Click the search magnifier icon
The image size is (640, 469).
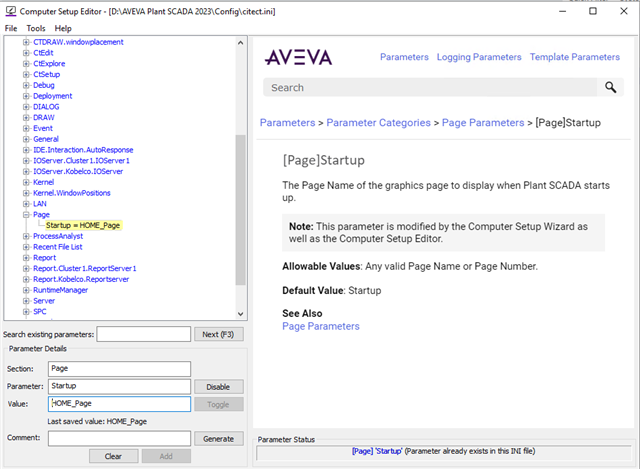[x=610, y=87]
